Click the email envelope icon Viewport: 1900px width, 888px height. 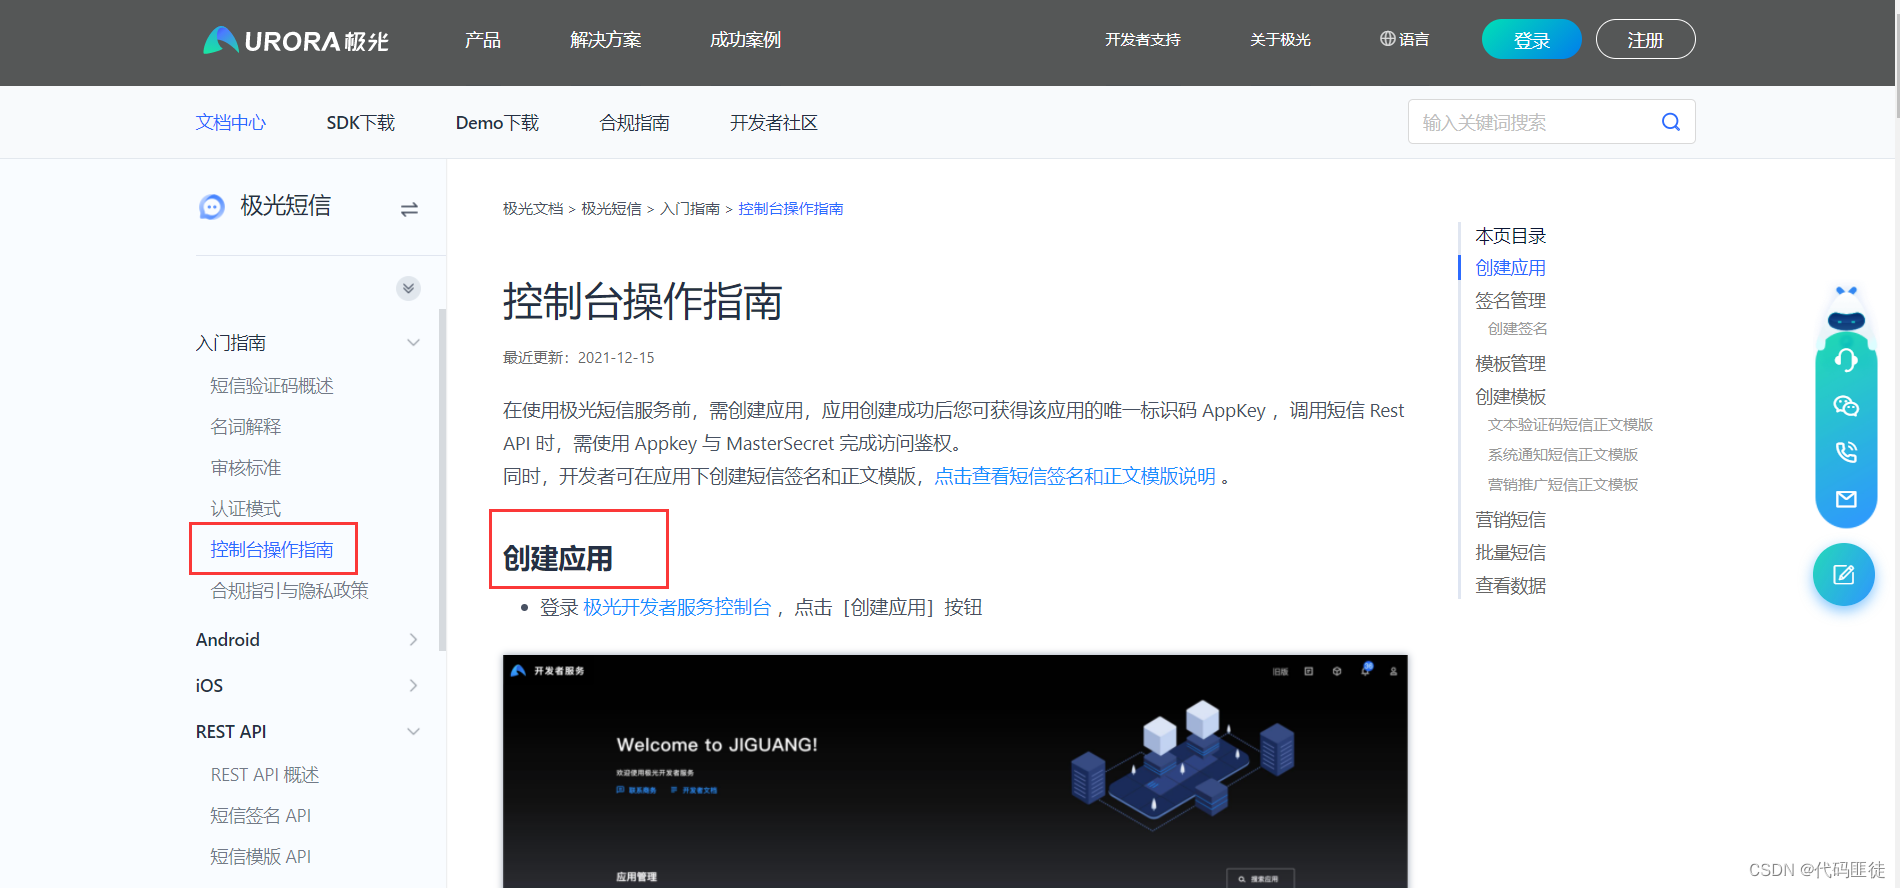1846,499
